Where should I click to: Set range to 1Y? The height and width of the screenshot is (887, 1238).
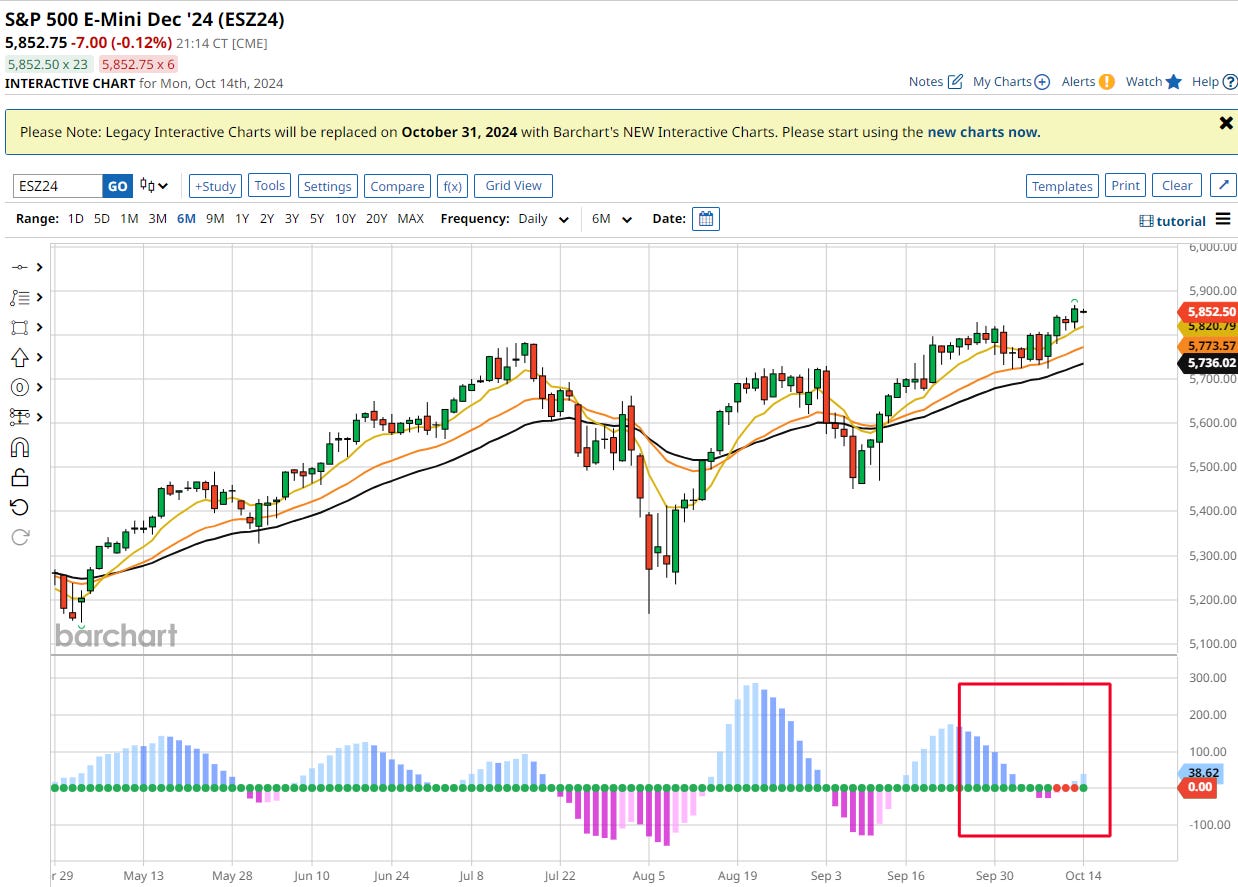click(242, 219)
